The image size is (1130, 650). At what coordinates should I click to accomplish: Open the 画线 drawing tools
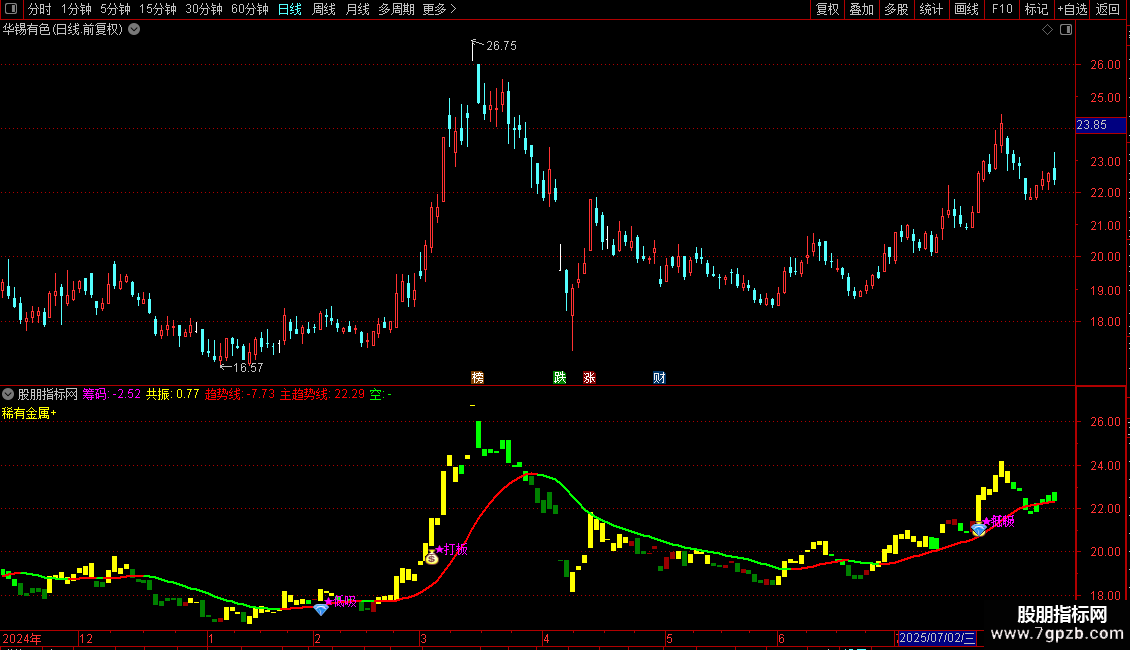[x=966, y=9]
